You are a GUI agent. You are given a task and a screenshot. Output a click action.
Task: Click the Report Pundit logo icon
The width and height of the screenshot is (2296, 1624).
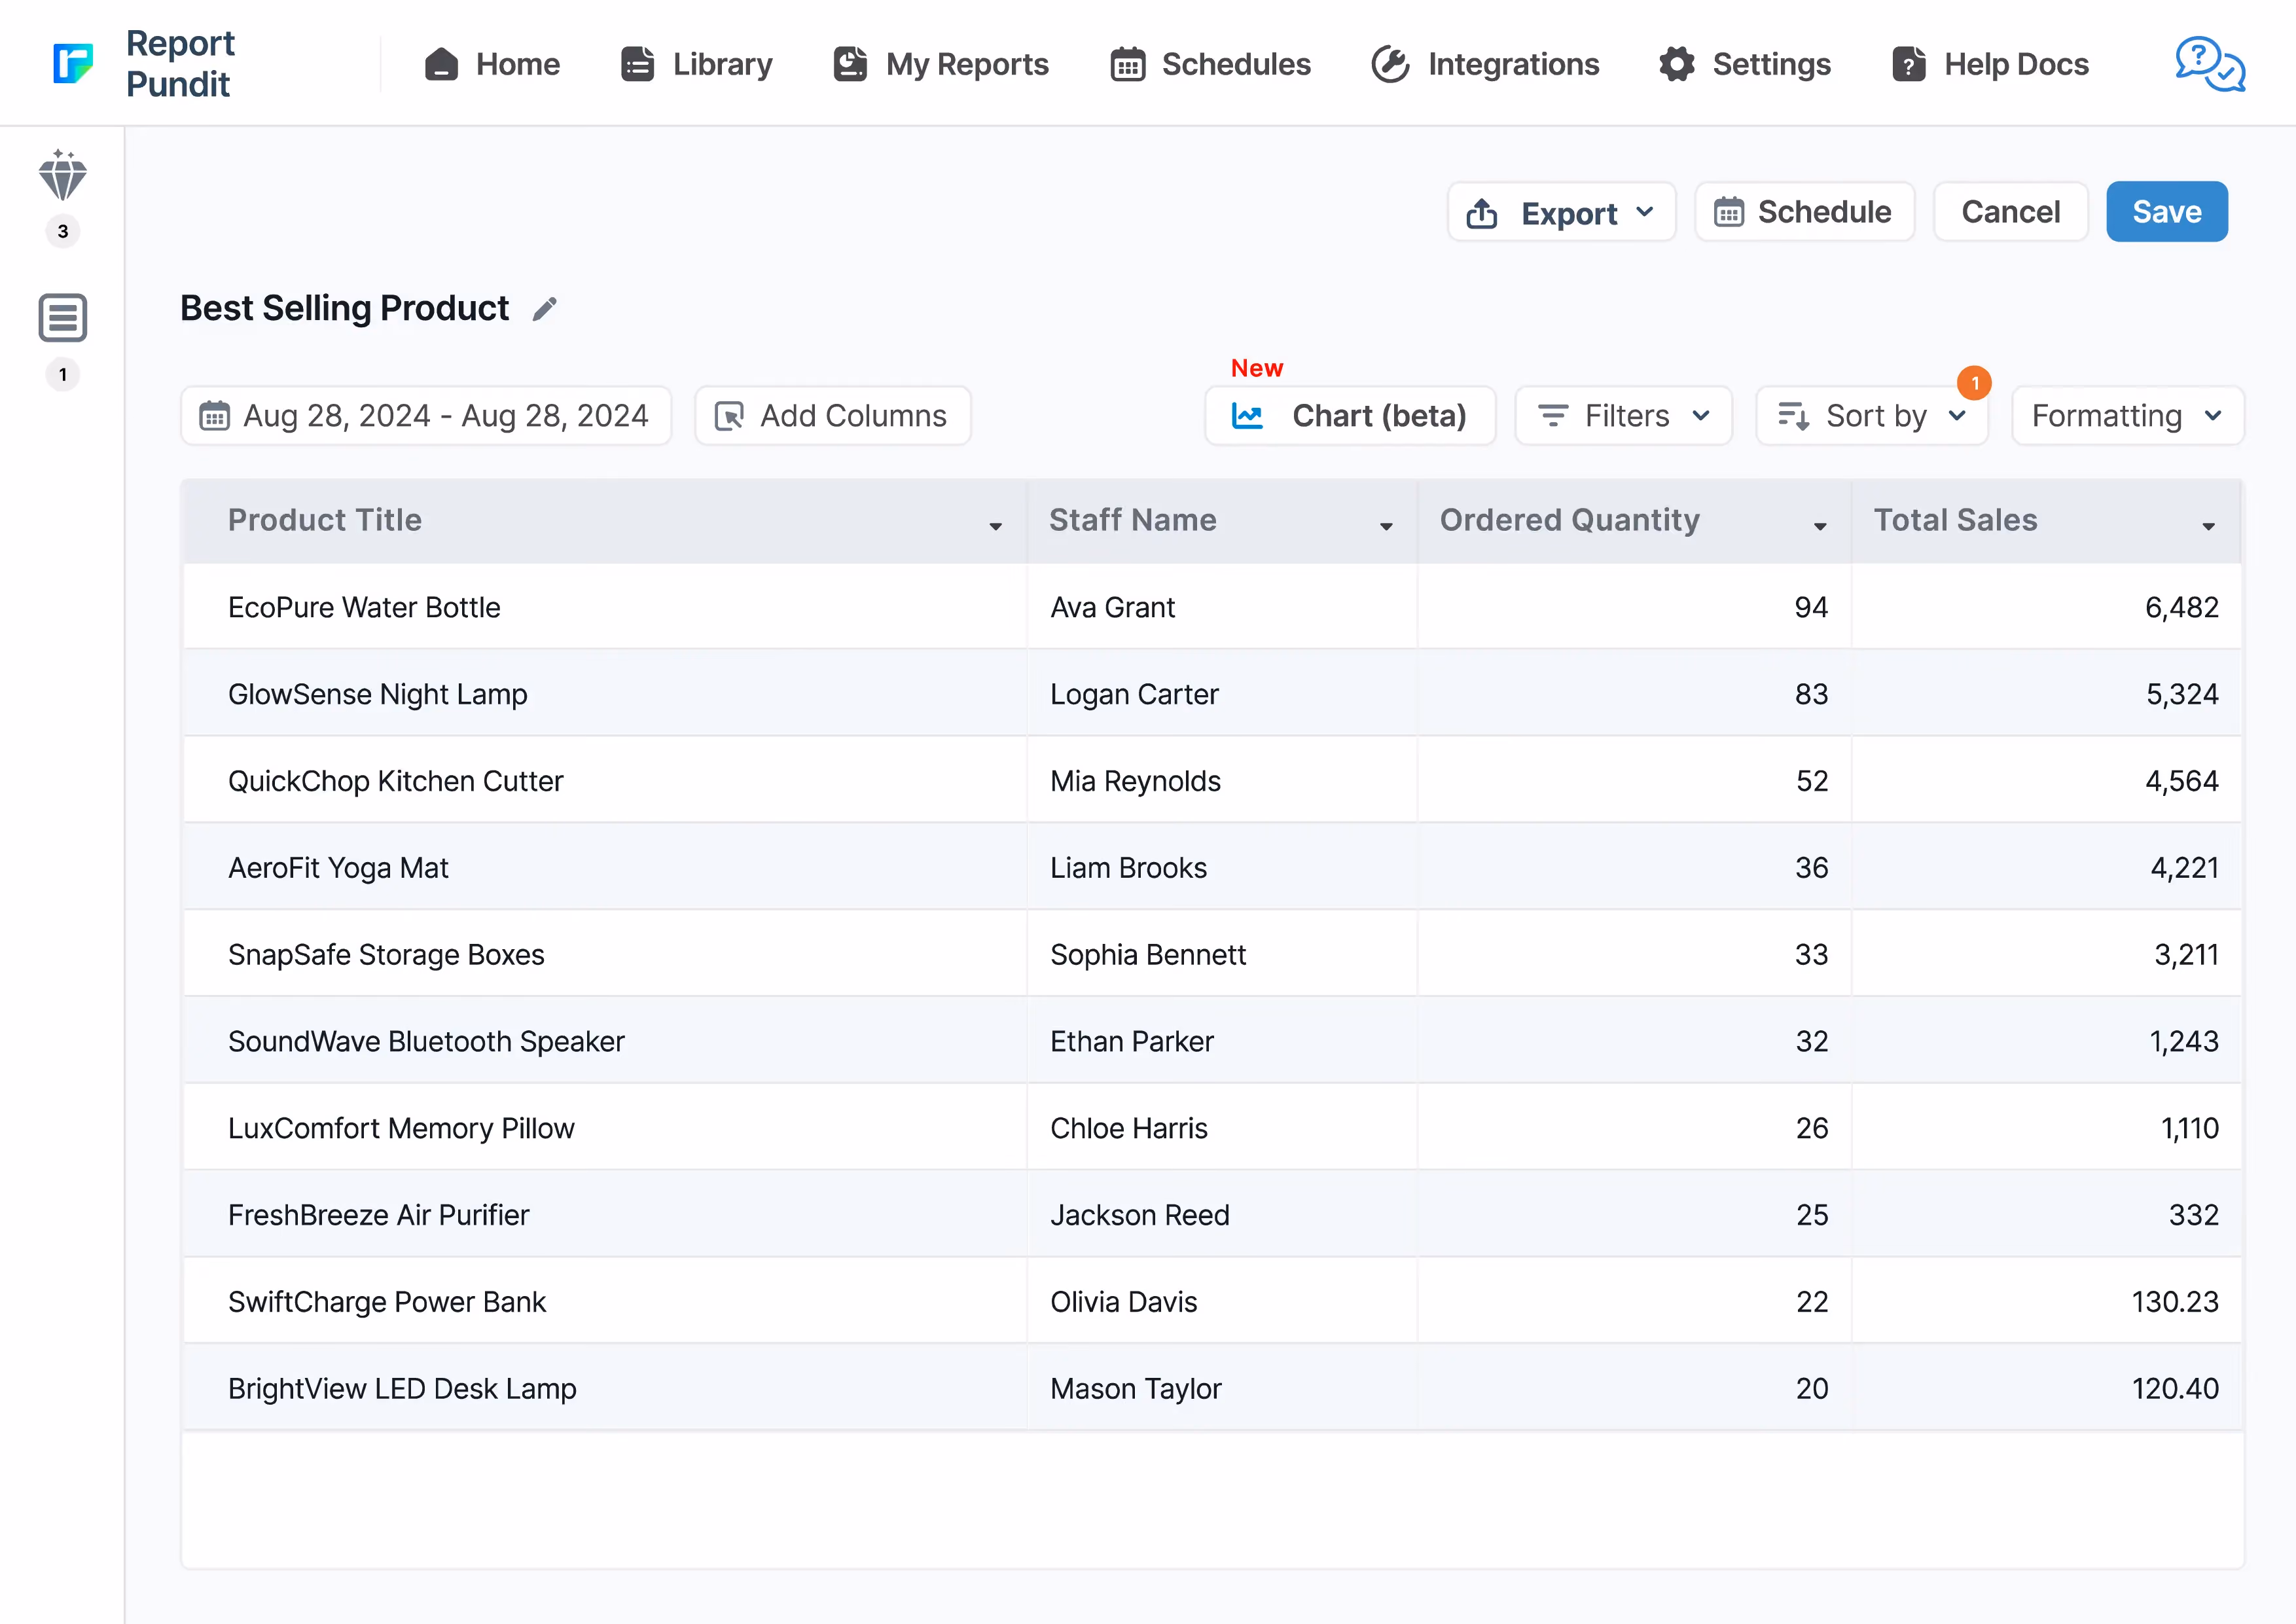tap(73, 63)
